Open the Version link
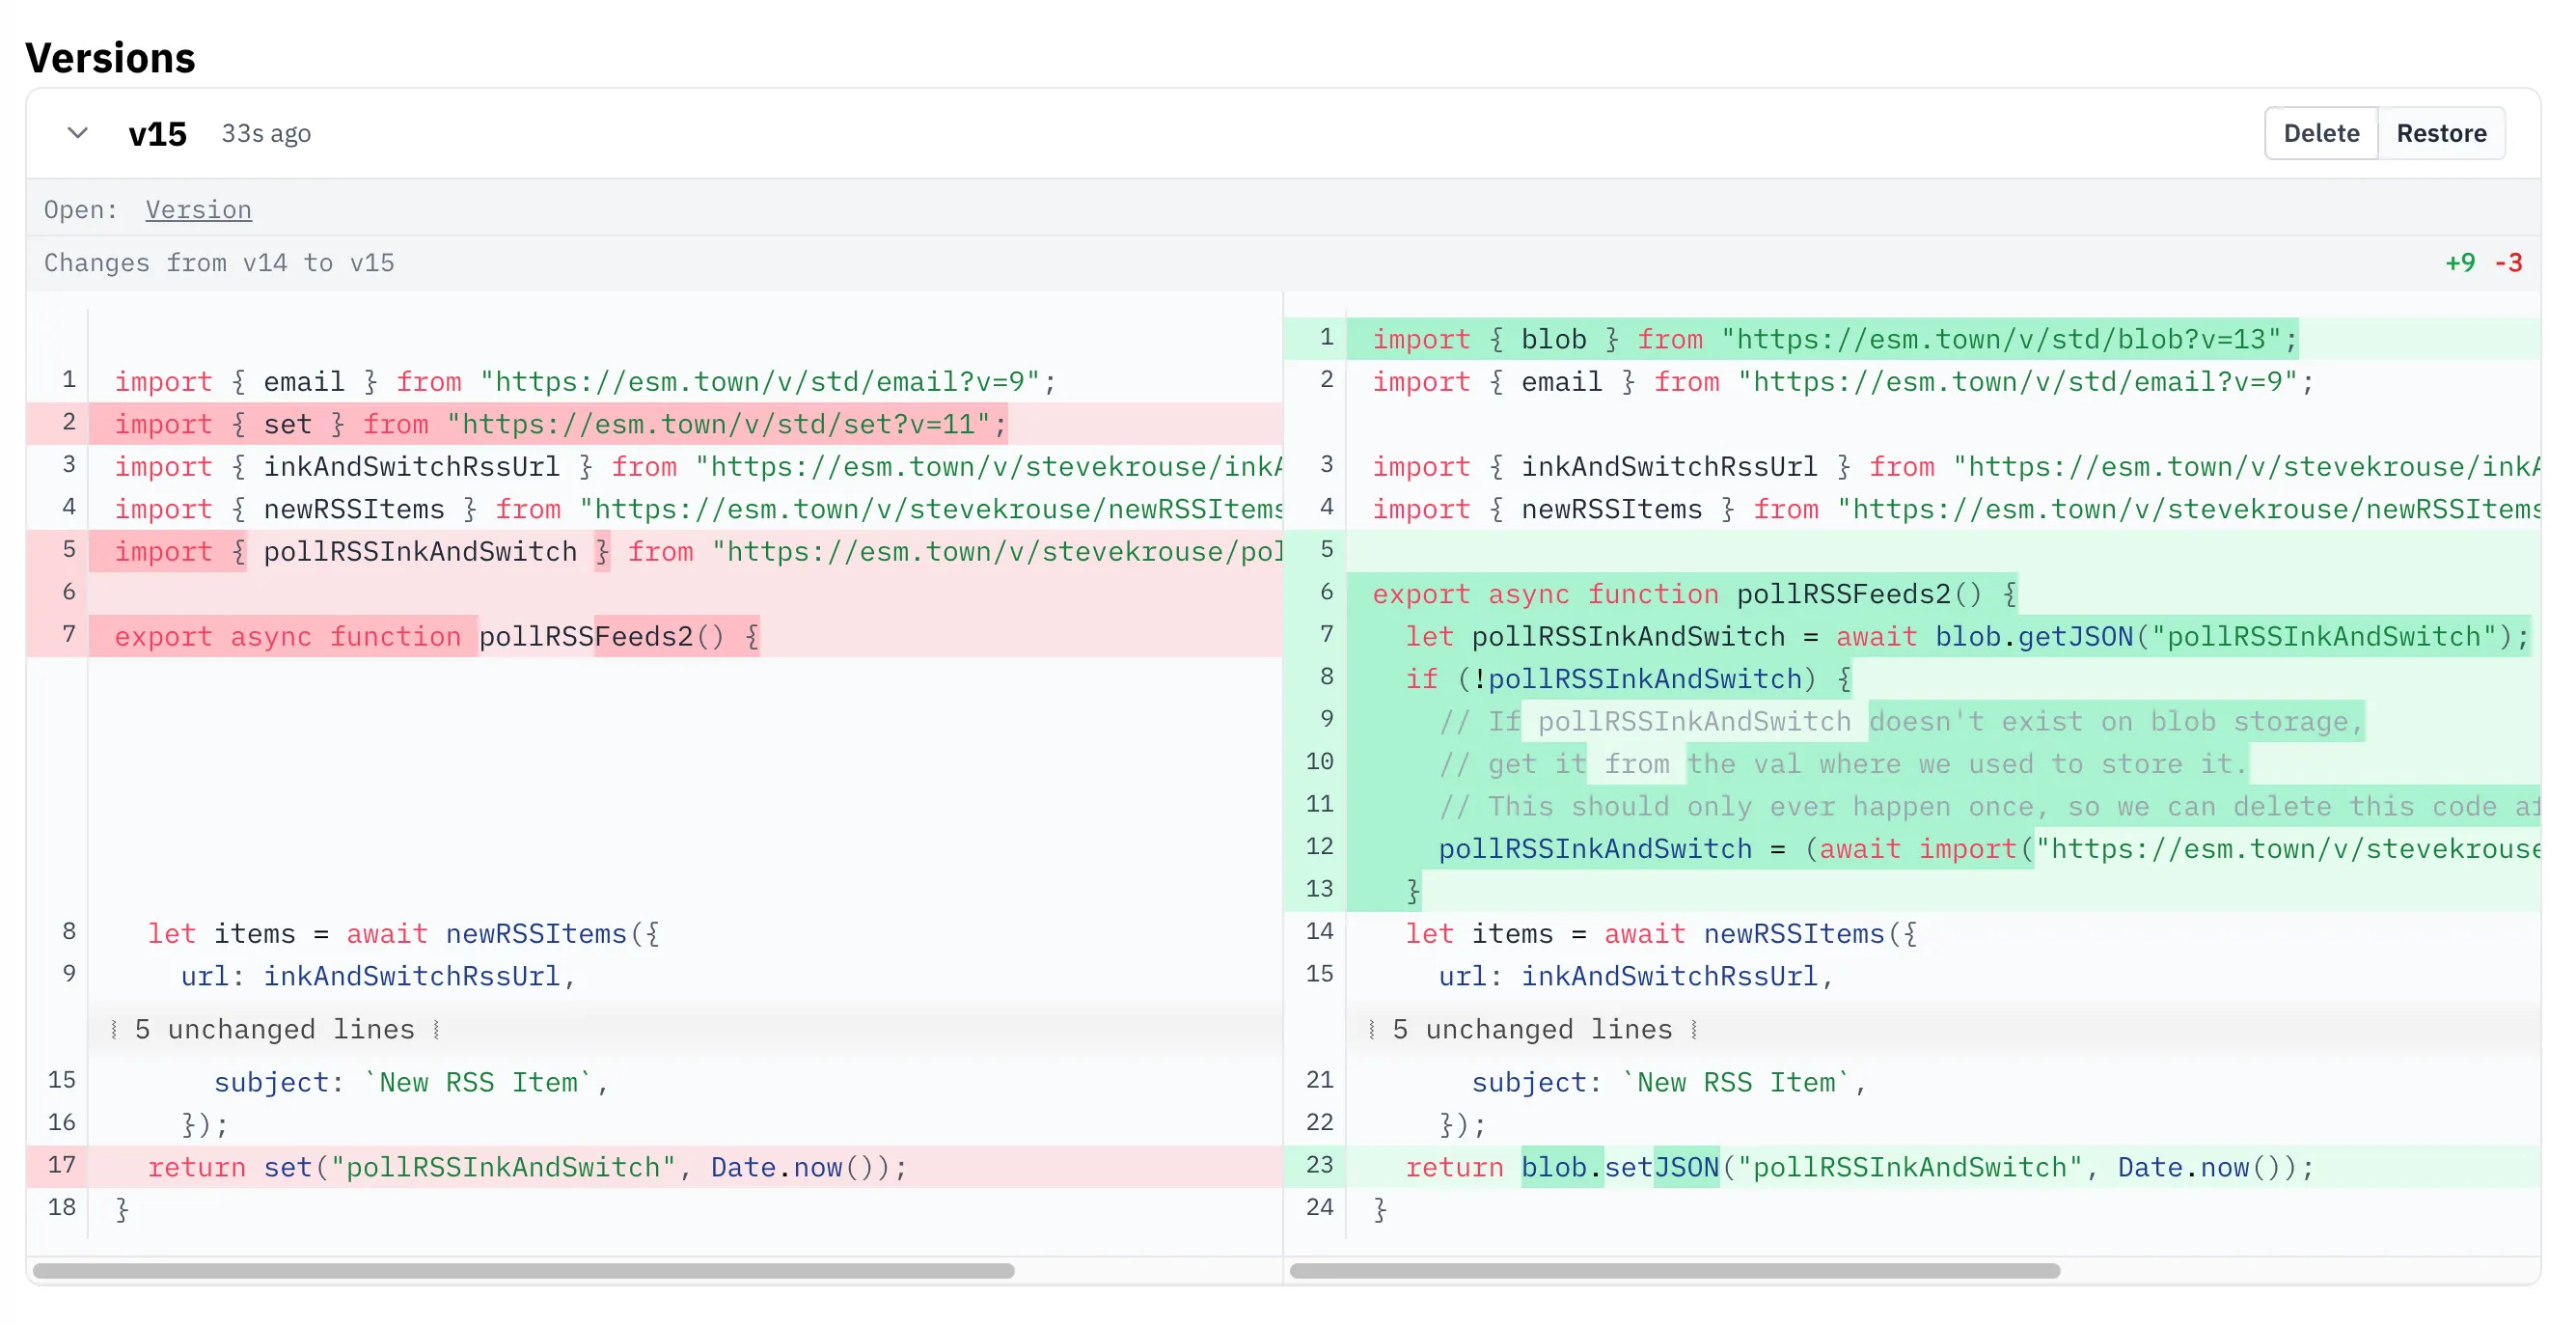Viewport: 2576px width, 1326px height. pos(198,210)
